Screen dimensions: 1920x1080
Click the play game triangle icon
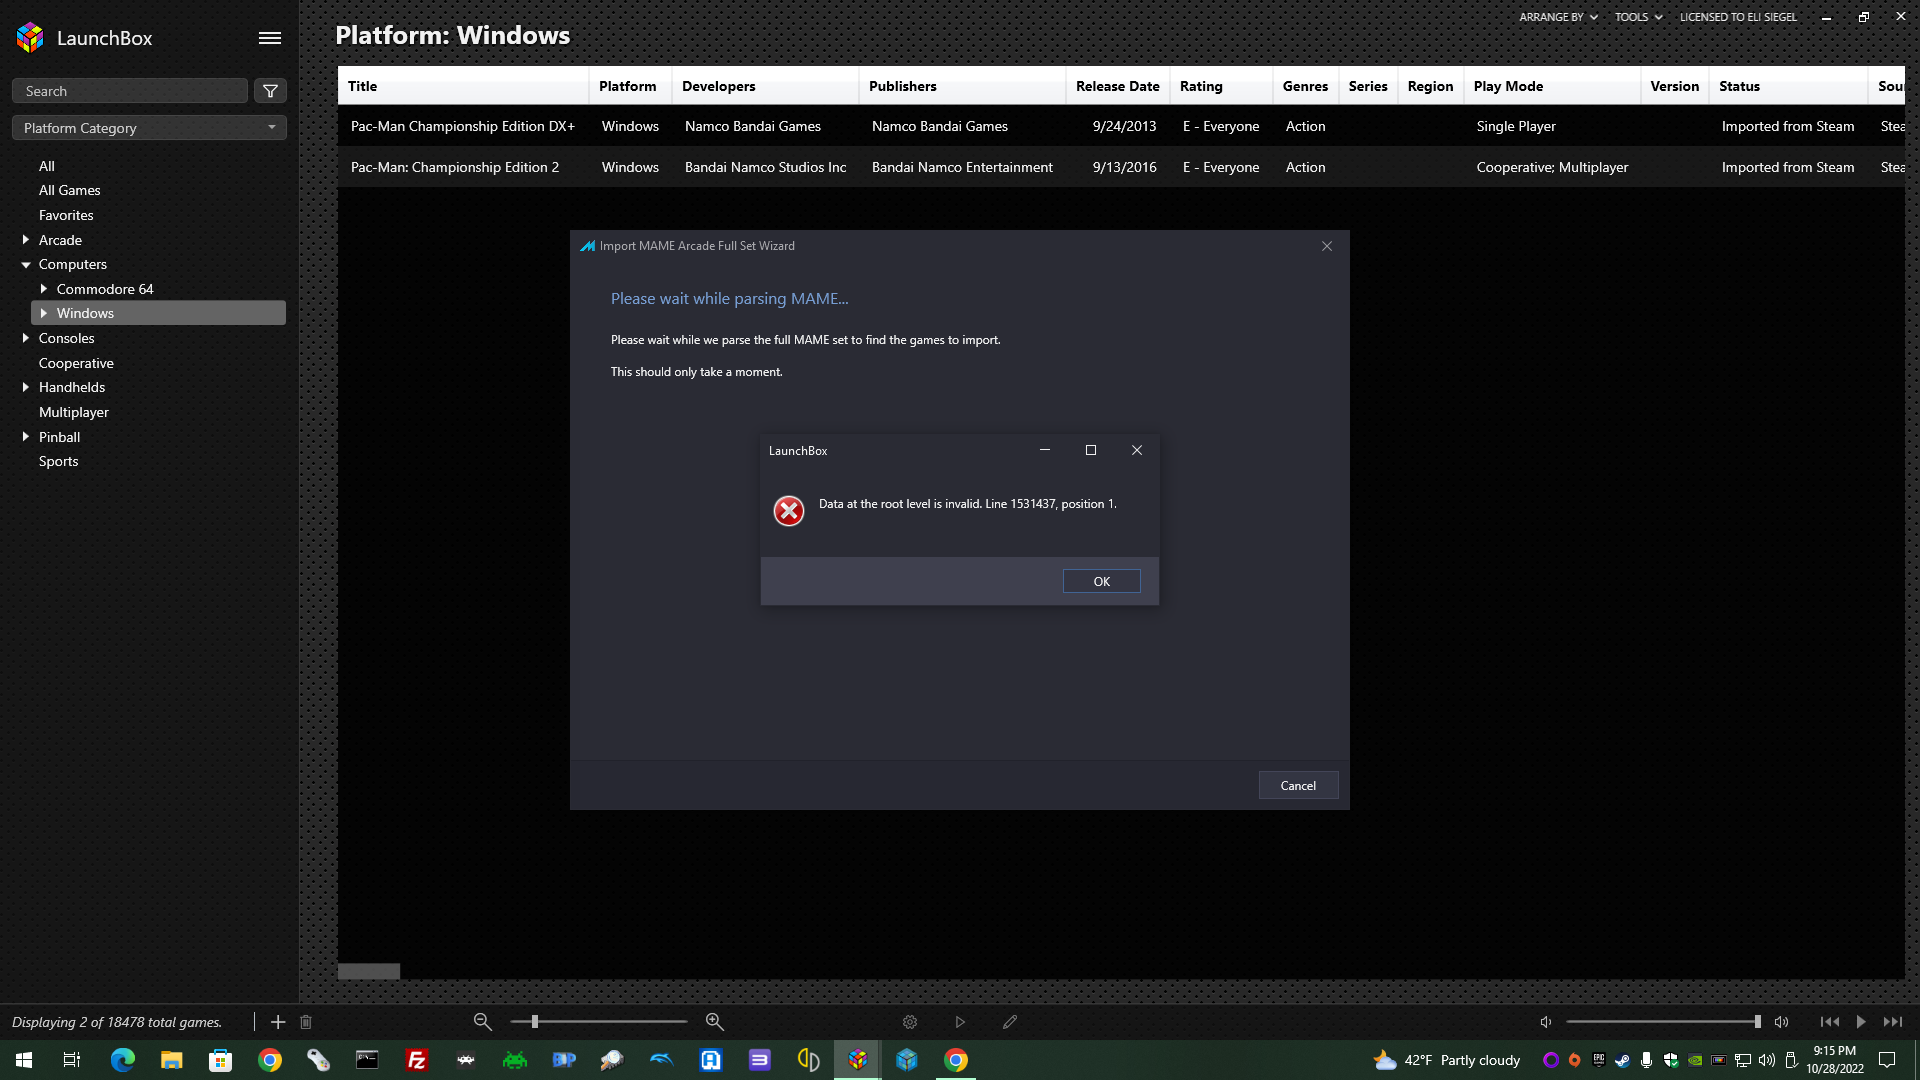(960, 1022)
